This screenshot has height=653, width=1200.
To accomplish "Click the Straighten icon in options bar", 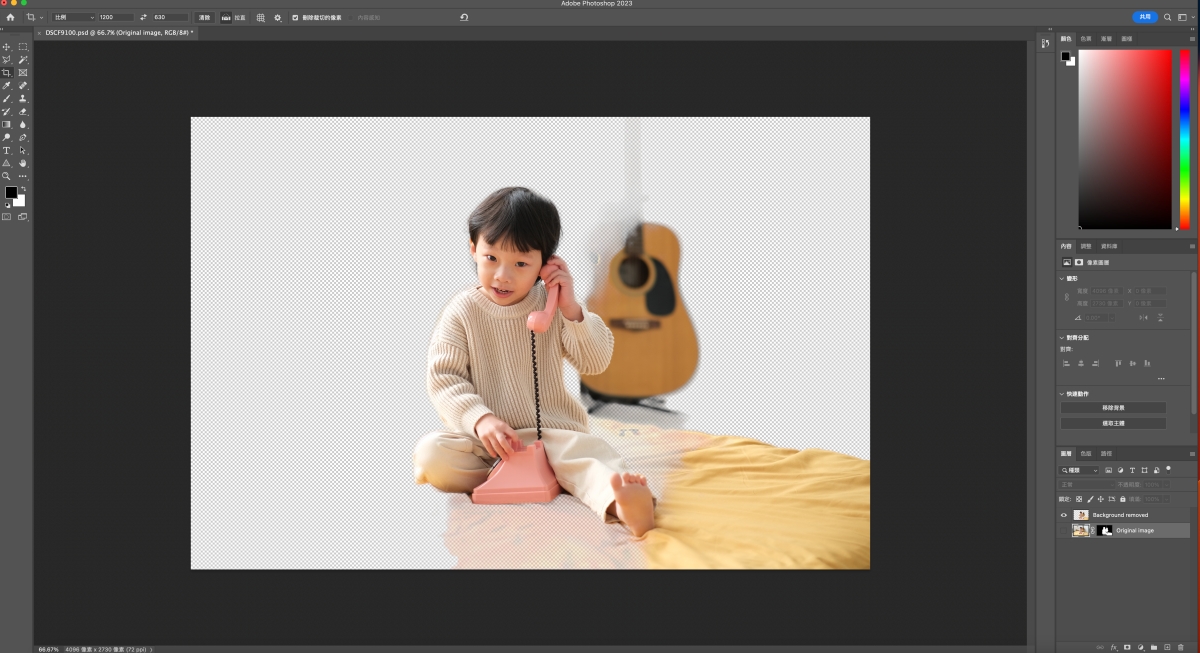I will (x=226, y=17).
